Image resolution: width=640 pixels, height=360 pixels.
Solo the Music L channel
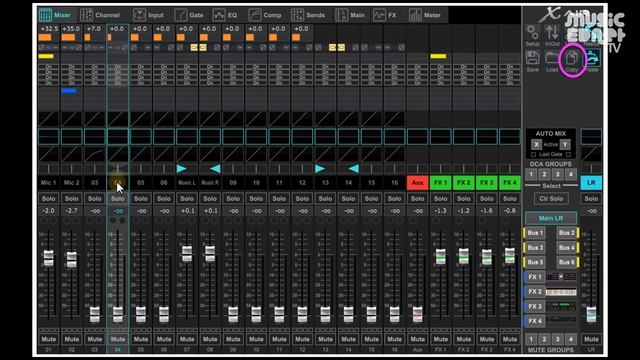pyautogui.click(x=187, y=199)
